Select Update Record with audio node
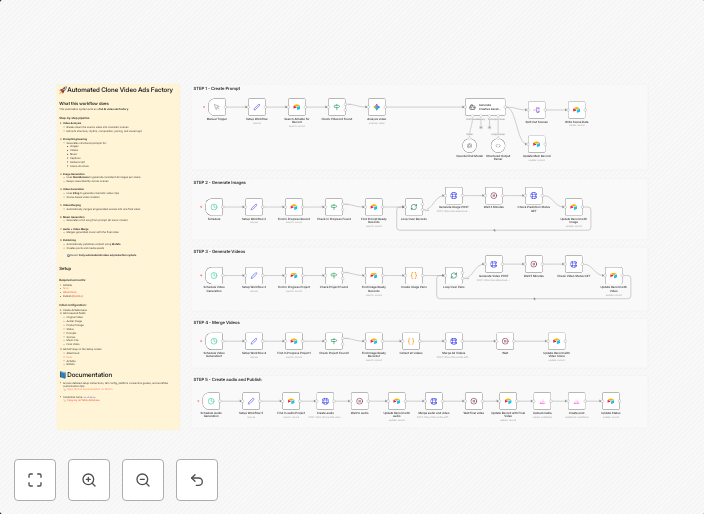 [396, 401]
